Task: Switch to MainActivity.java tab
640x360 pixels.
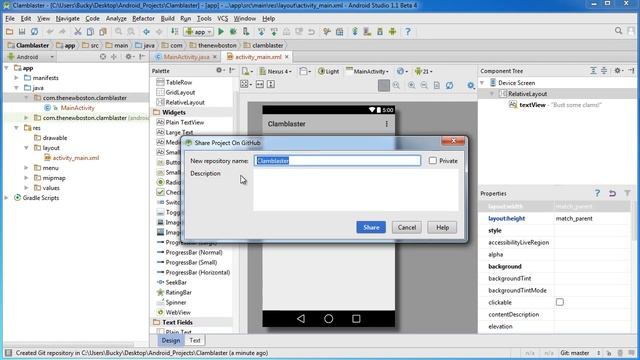Action: click(187, 57)
